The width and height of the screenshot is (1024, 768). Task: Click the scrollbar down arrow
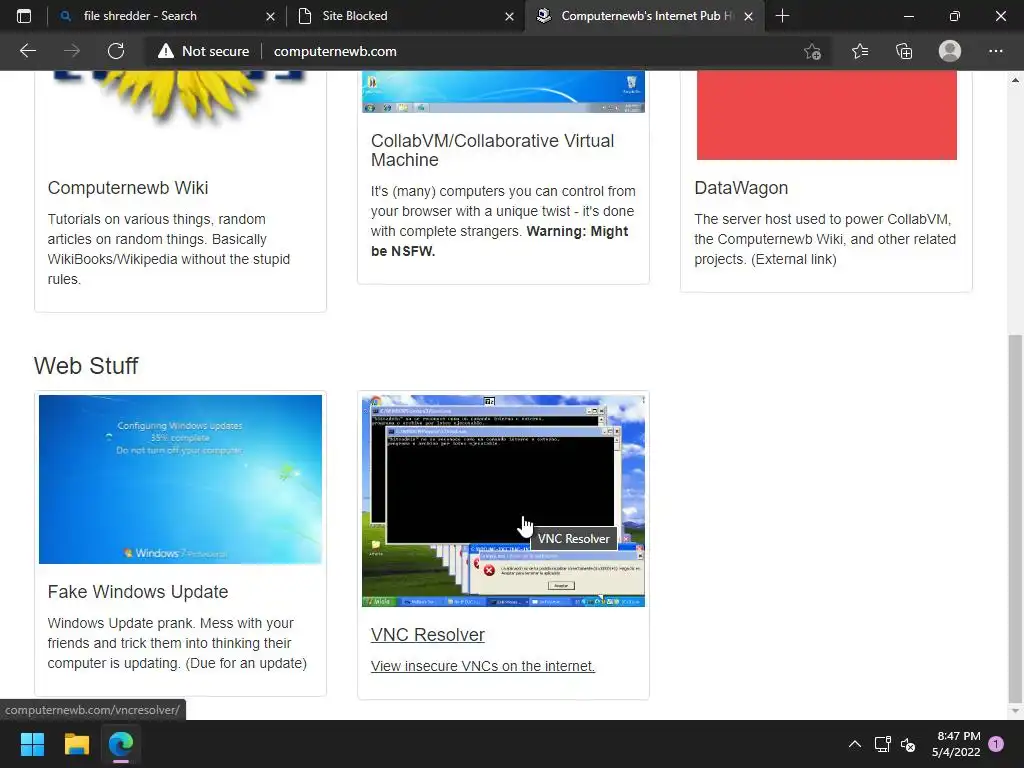click(1015, 711)
